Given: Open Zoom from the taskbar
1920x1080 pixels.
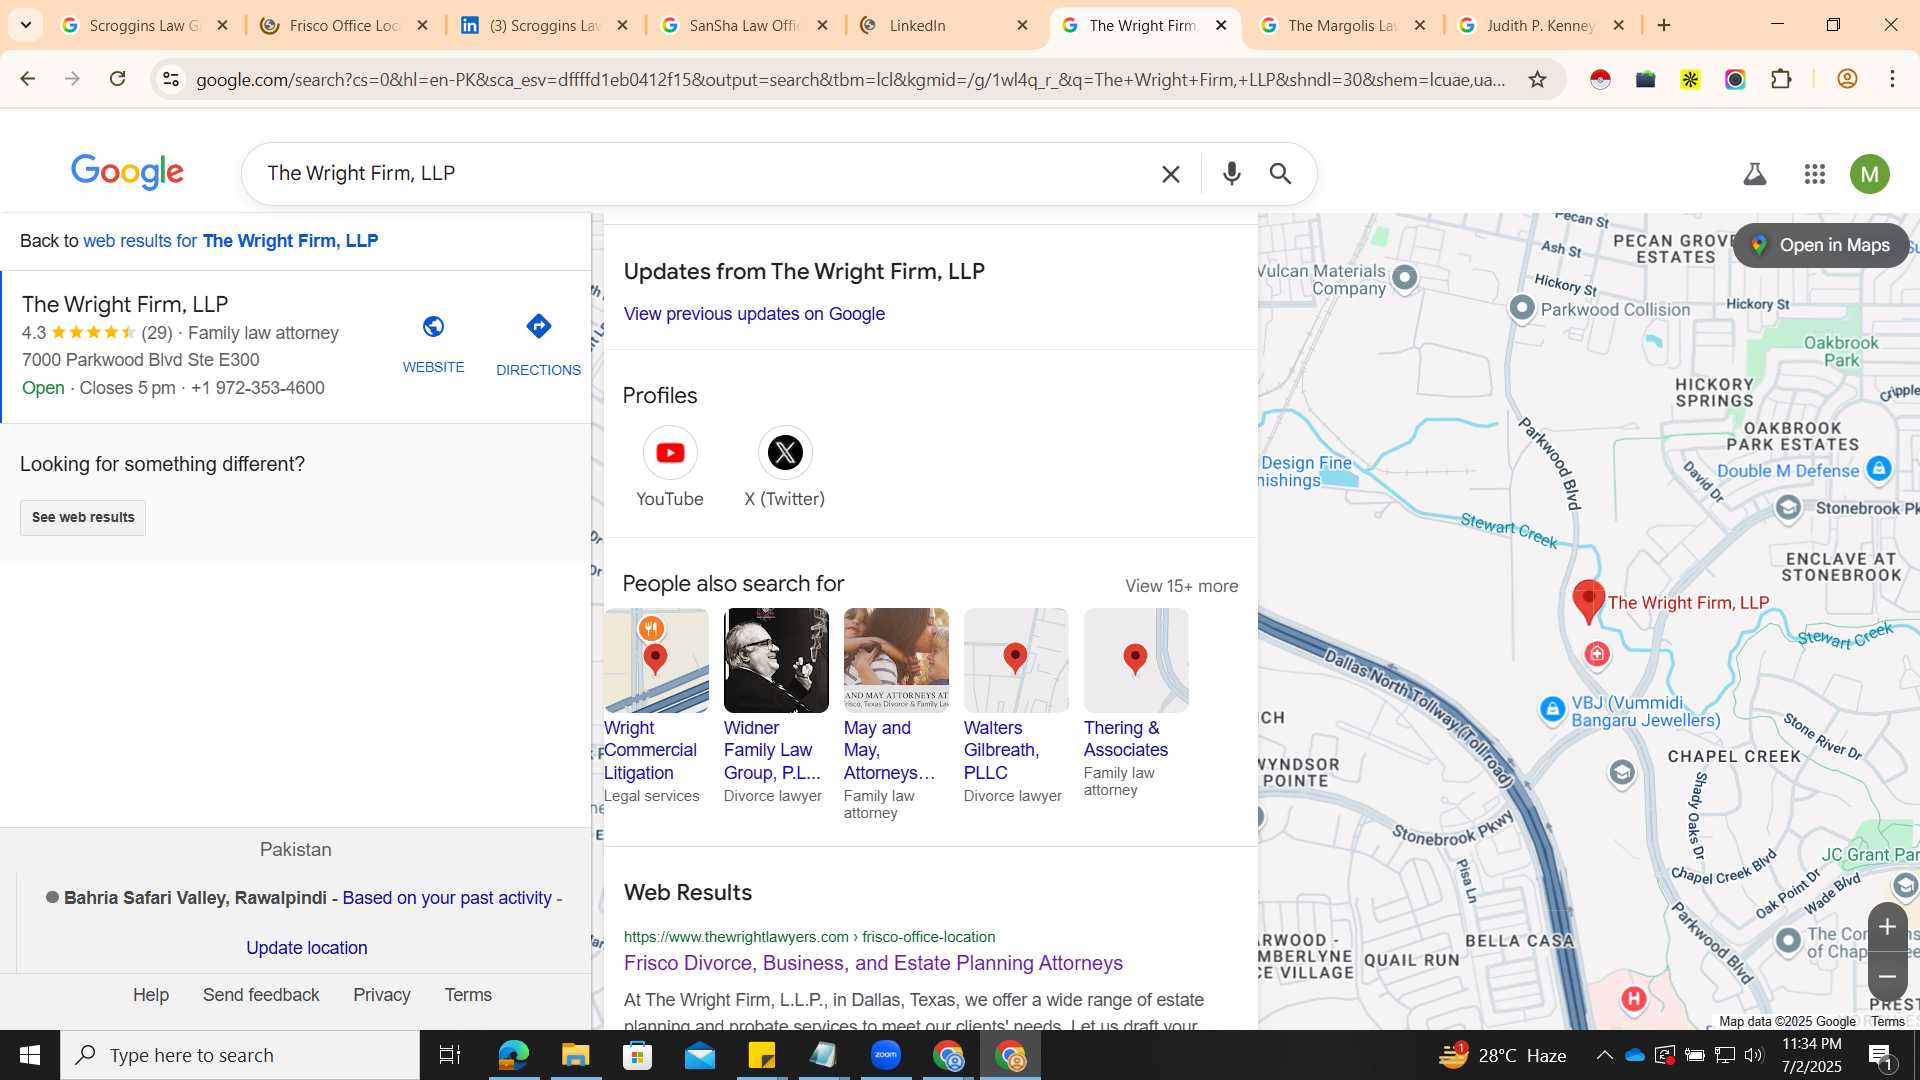Looking at the screenshot, I should pyautogui.click(x=886, y=1055).
